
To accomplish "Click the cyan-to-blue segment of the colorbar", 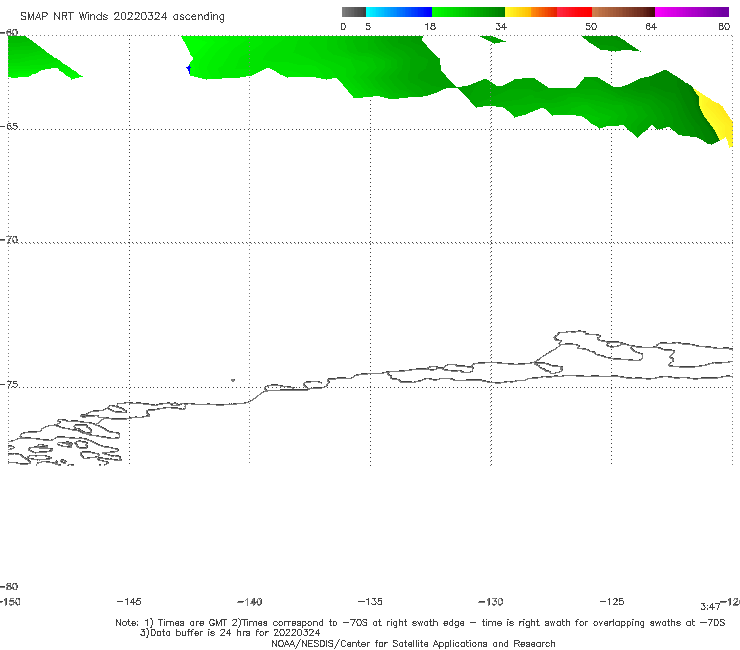I will (399, 12).
